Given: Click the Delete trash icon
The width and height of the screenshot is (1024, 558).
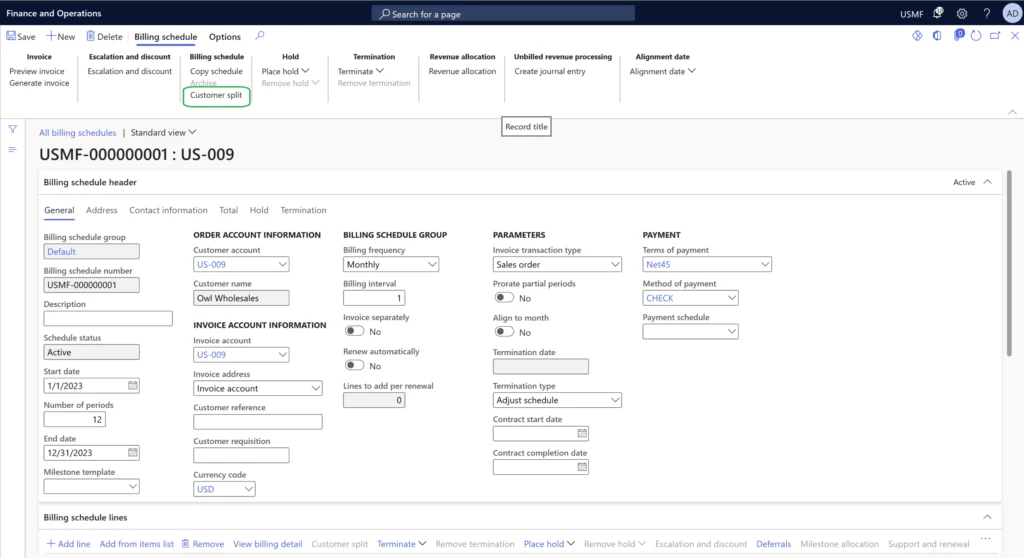Looking at the screenshot, I should pos(91,36).
